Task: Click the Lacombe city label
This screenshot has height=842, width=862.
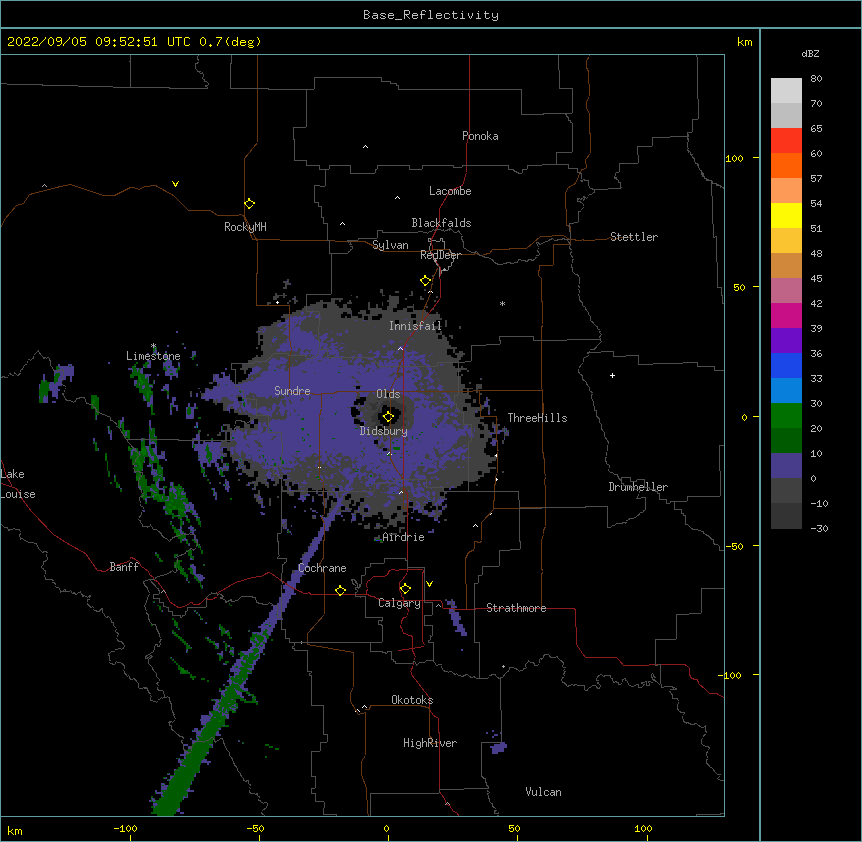Action: click(x=450, y=191)
